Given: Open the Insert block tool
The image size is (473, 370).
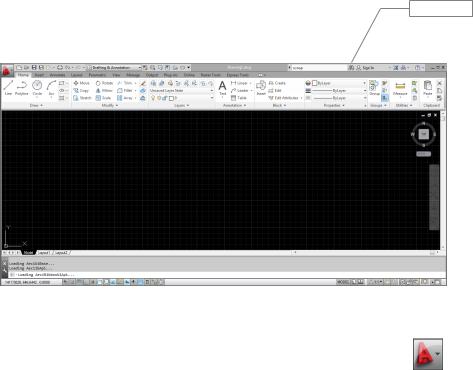Looking at the screenshot, I should 261,88.
